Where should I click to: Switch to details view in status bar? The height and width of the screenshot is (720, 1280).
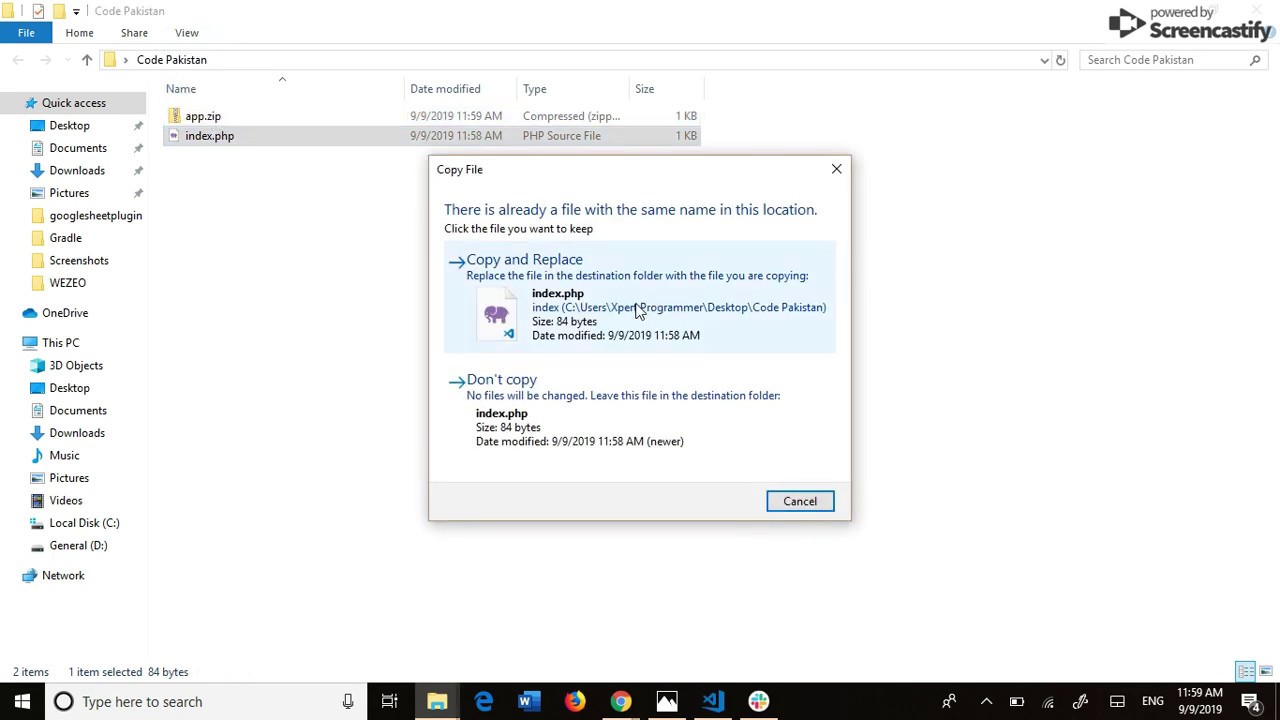point(1246,672)
